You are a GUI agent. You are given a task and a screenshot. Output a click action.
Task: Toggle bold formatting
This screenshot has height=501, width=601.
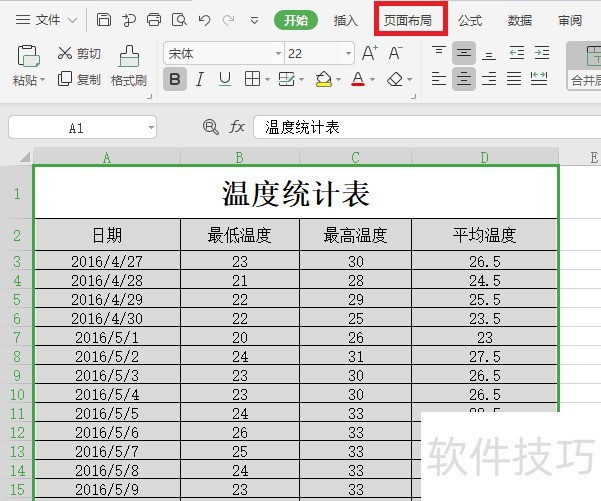[x=175, y=79]
